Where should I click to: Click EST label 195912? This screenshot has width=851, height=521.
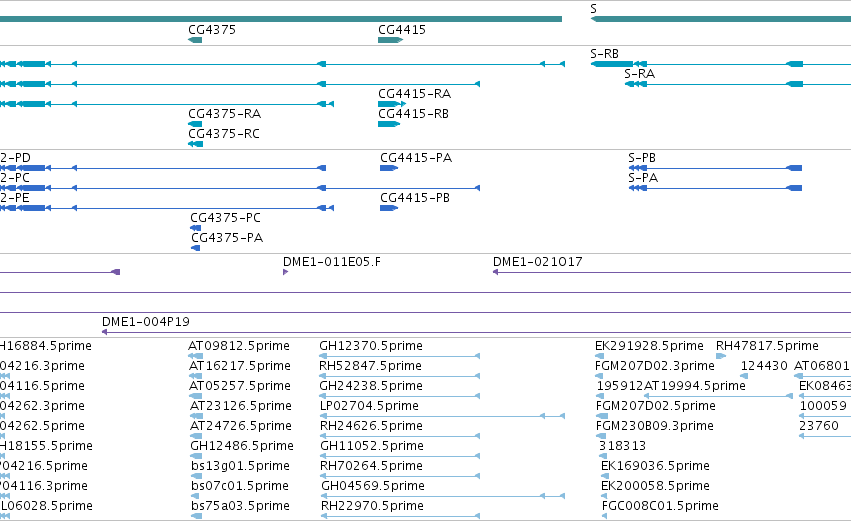[620, 386]
